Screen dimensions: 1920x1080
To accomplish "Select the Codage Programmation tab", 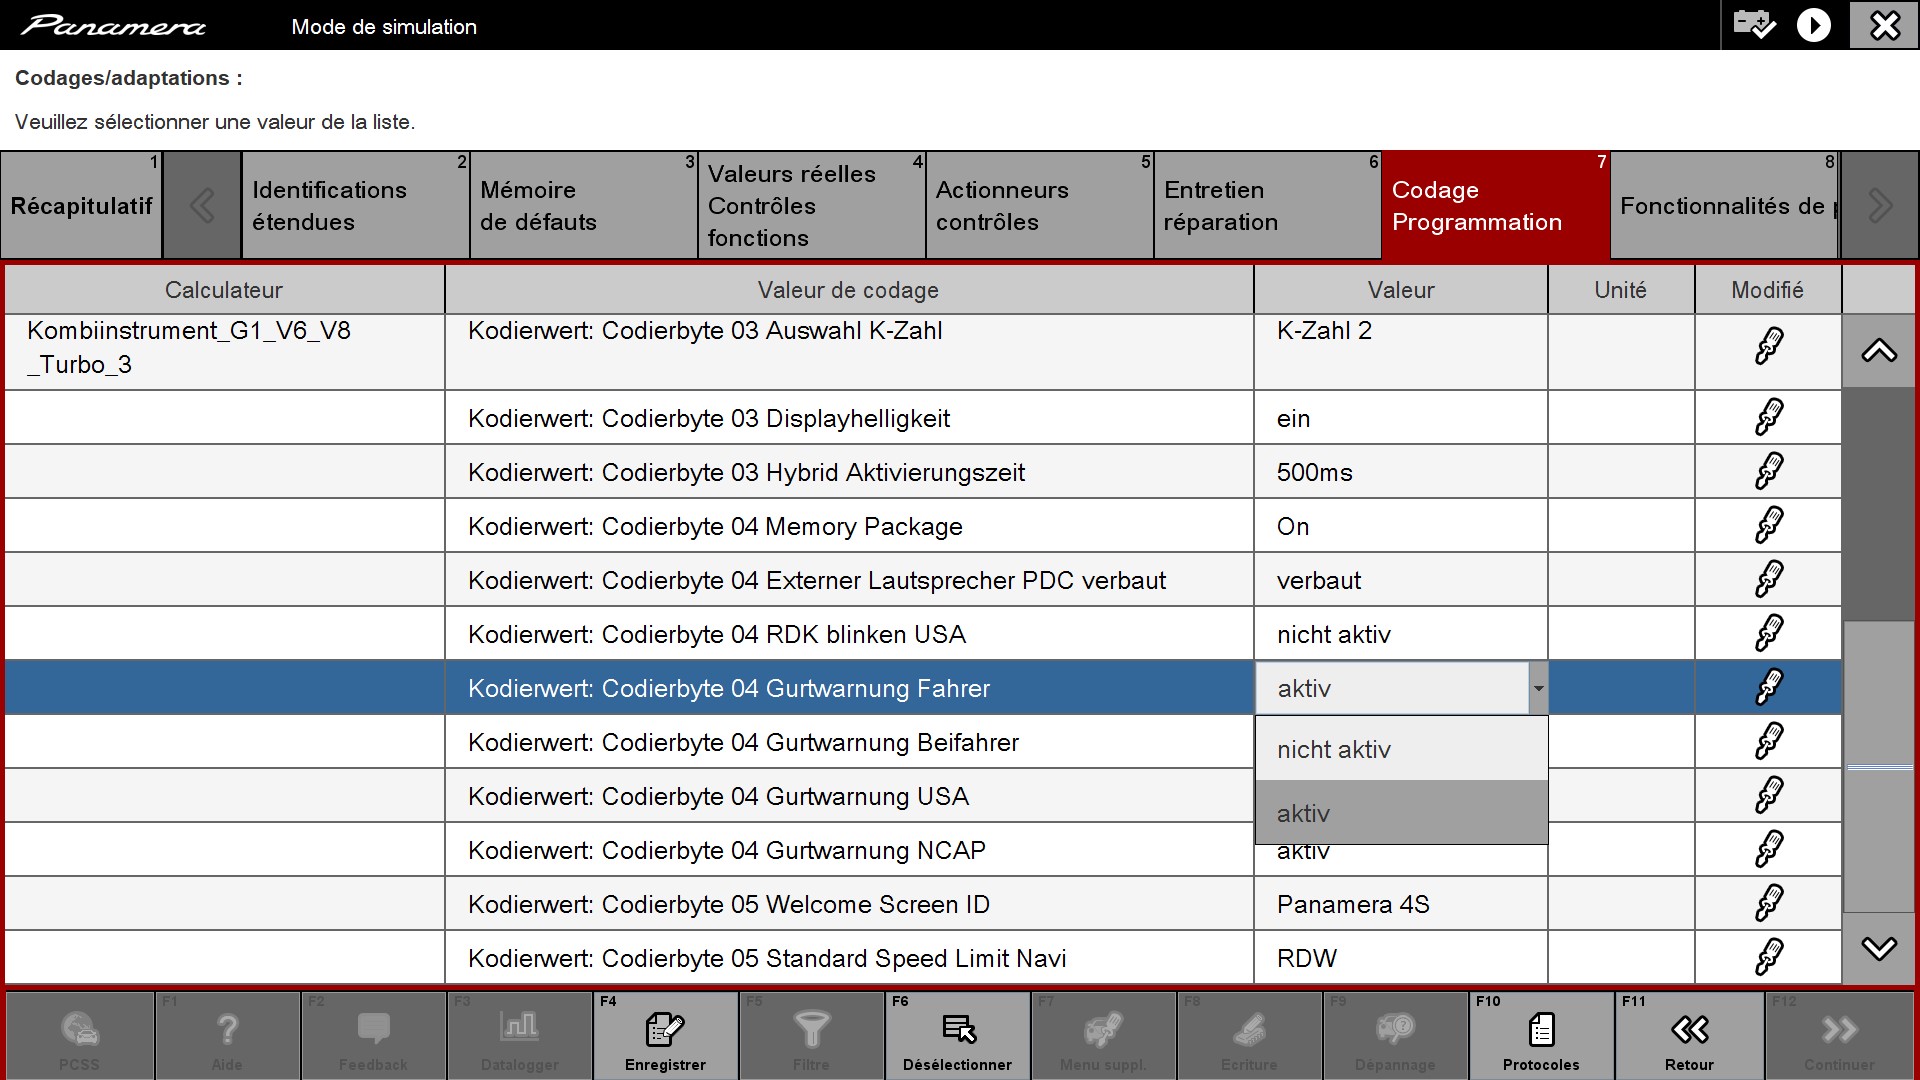I will pos(1496,206).
